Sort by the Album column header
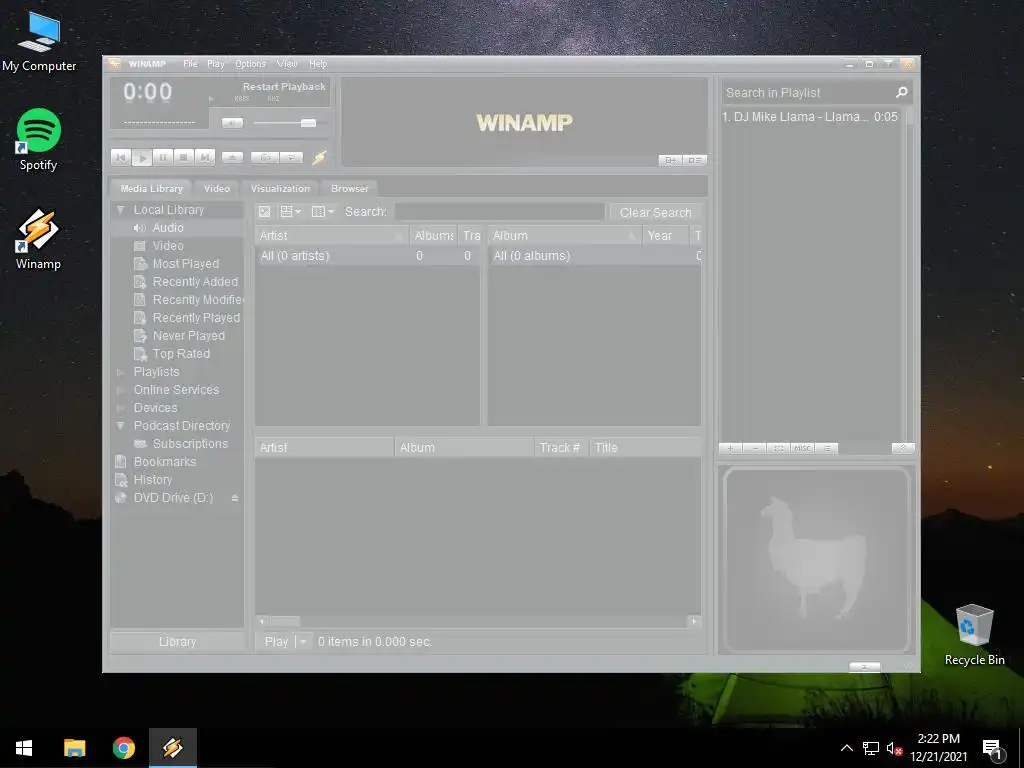Image resolution: width=1024 pixels, height=768 pixels. pyautogui.click(x=565, y=236)
